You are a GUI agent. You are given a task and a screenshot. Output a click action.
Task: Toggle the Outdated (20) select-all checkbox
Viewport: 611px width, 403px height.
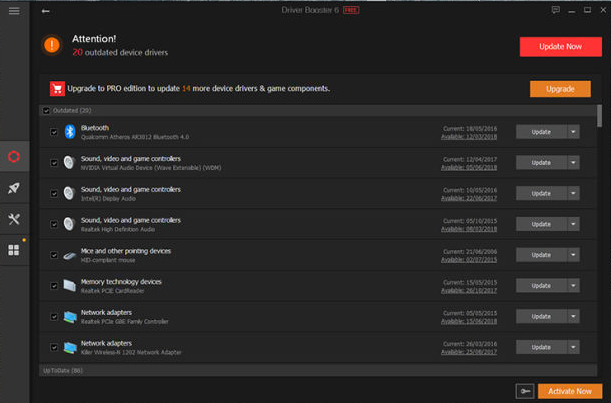[x=46, y=111]
